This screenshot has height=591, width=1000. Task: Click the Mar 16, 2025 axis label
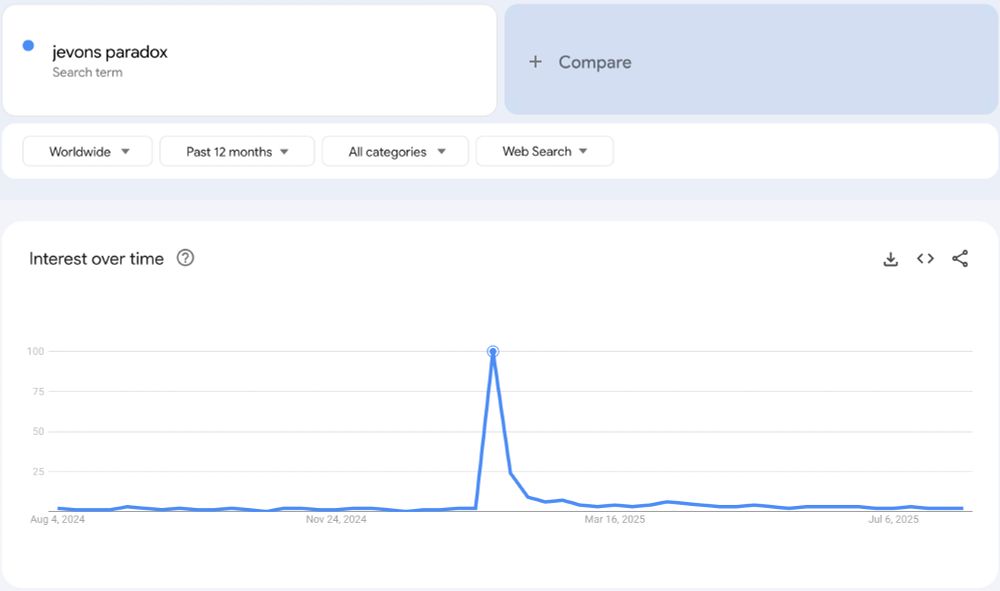pyautogui.click(x=615, y=520)
